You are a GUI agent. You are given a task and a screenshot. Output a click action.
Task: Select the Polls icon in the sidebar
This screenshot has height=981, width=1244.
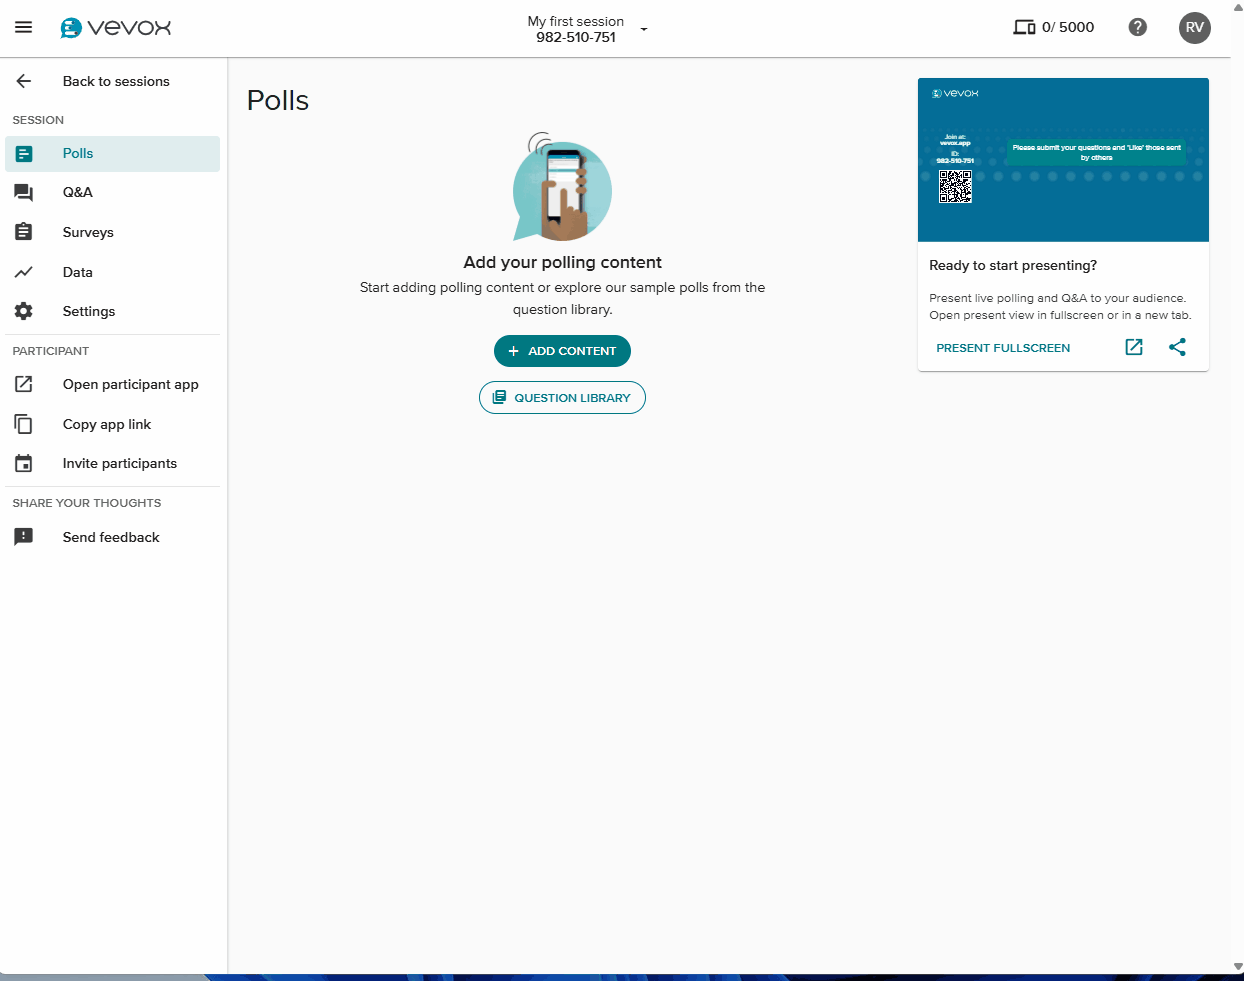24,153
